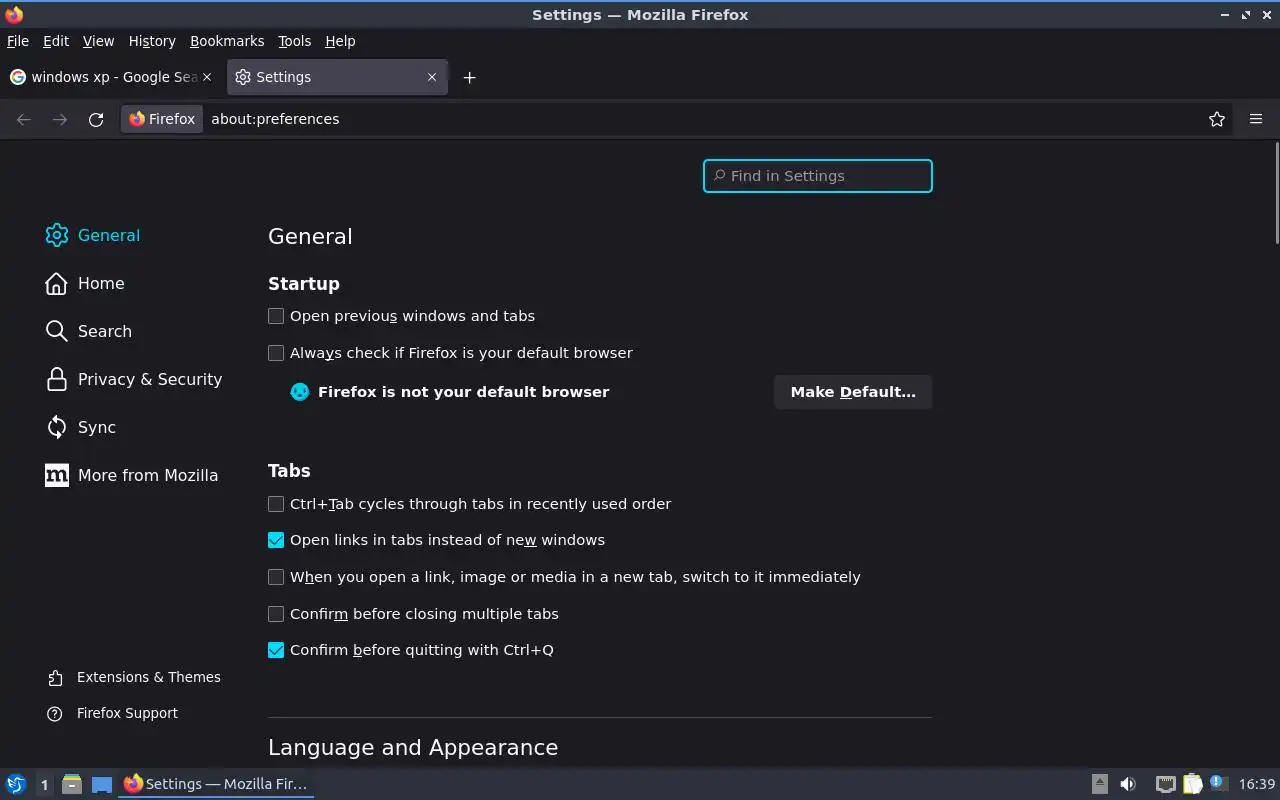The image size is (1280, 800).
Task: Open the Edit menu
Action: pyautogui.click(x=56, y=41)
